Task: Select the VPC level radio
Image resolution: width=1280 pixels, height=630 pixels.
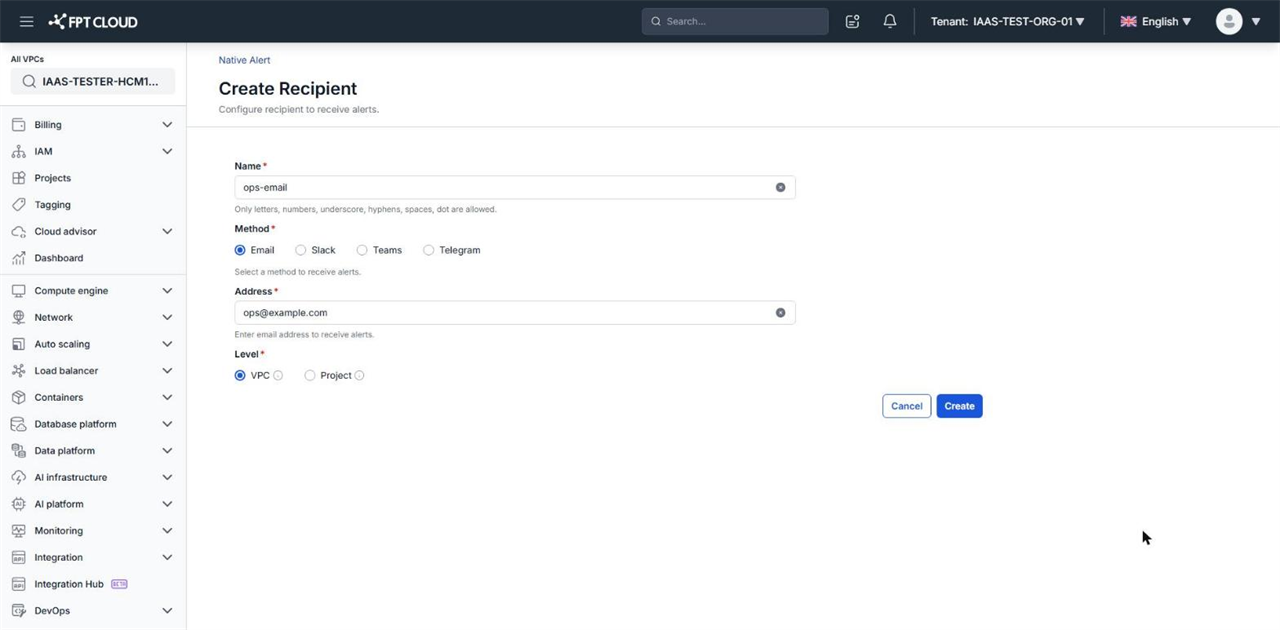Action: point(240,376)
